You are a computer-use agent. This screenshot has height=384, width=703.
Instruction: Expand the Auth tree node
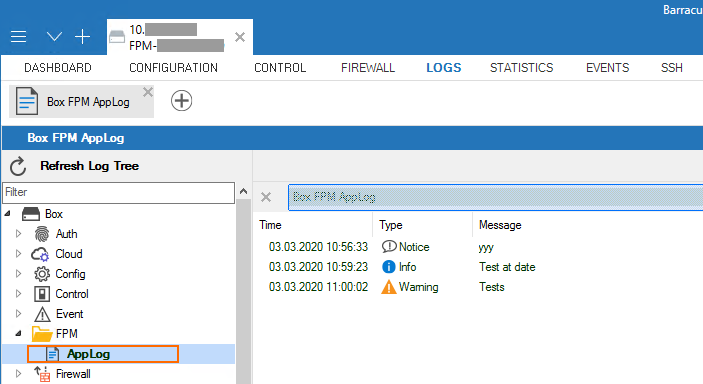[18, 234]
